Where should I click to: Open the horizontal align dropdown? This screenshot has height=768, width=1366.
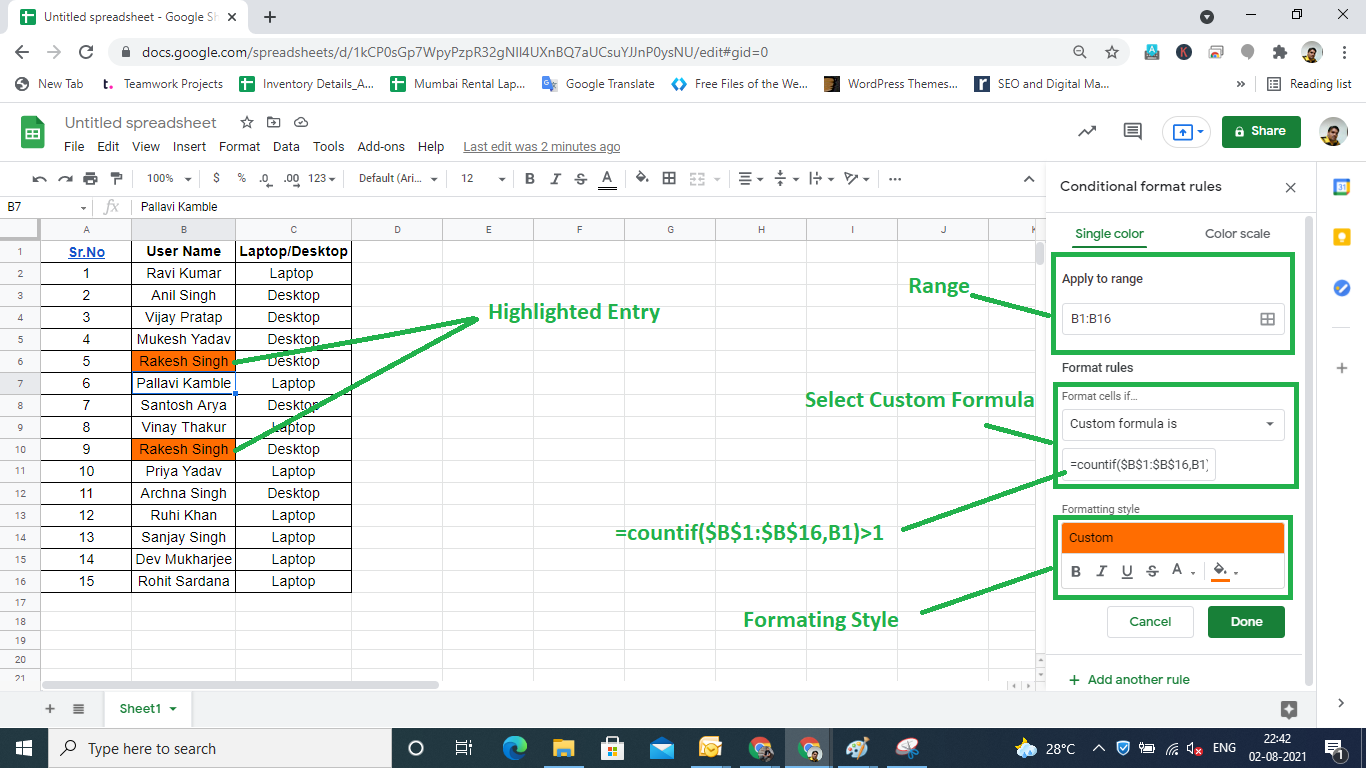750,179
